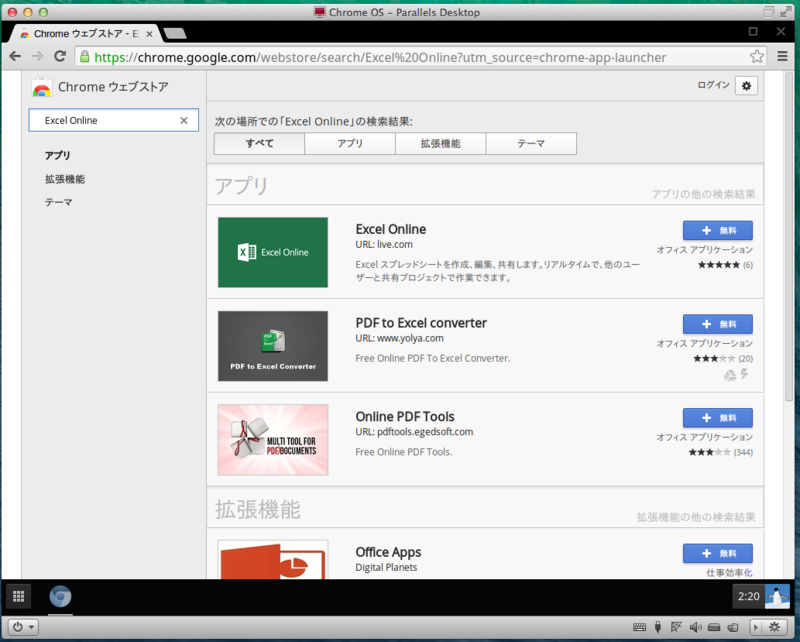Reload the page with the refresh icon
The height and width of the screenshot is (642, 800).
[x=60, y=56]
